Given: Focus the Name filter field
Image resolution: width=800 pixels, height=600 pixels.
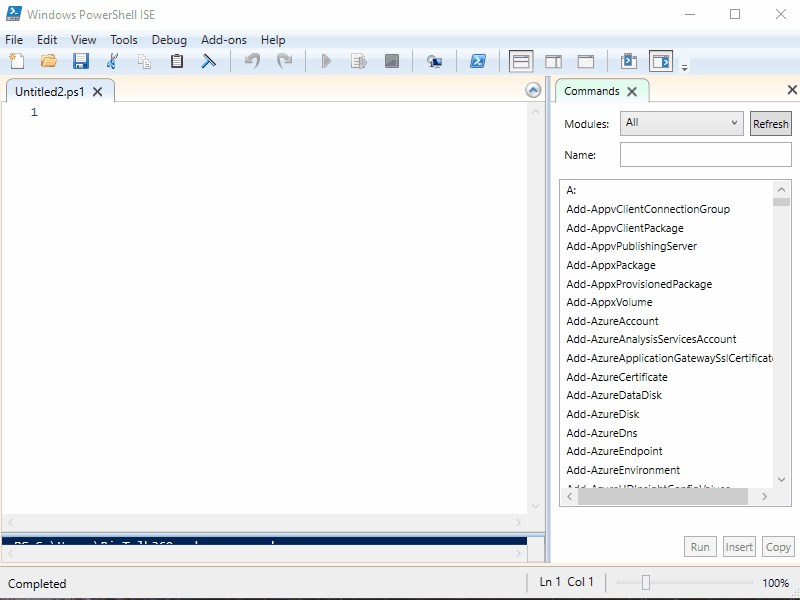Looking at the screenshot, I should [706, 155].
